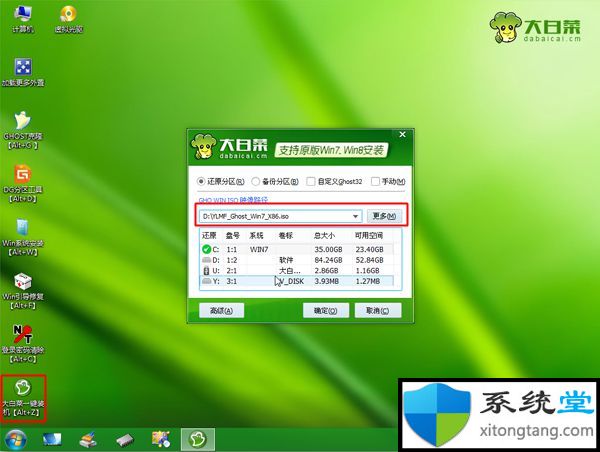Check the 手动(M) checkbox
The height and width of the screenshot is (452, 600).
coord(375,181)
